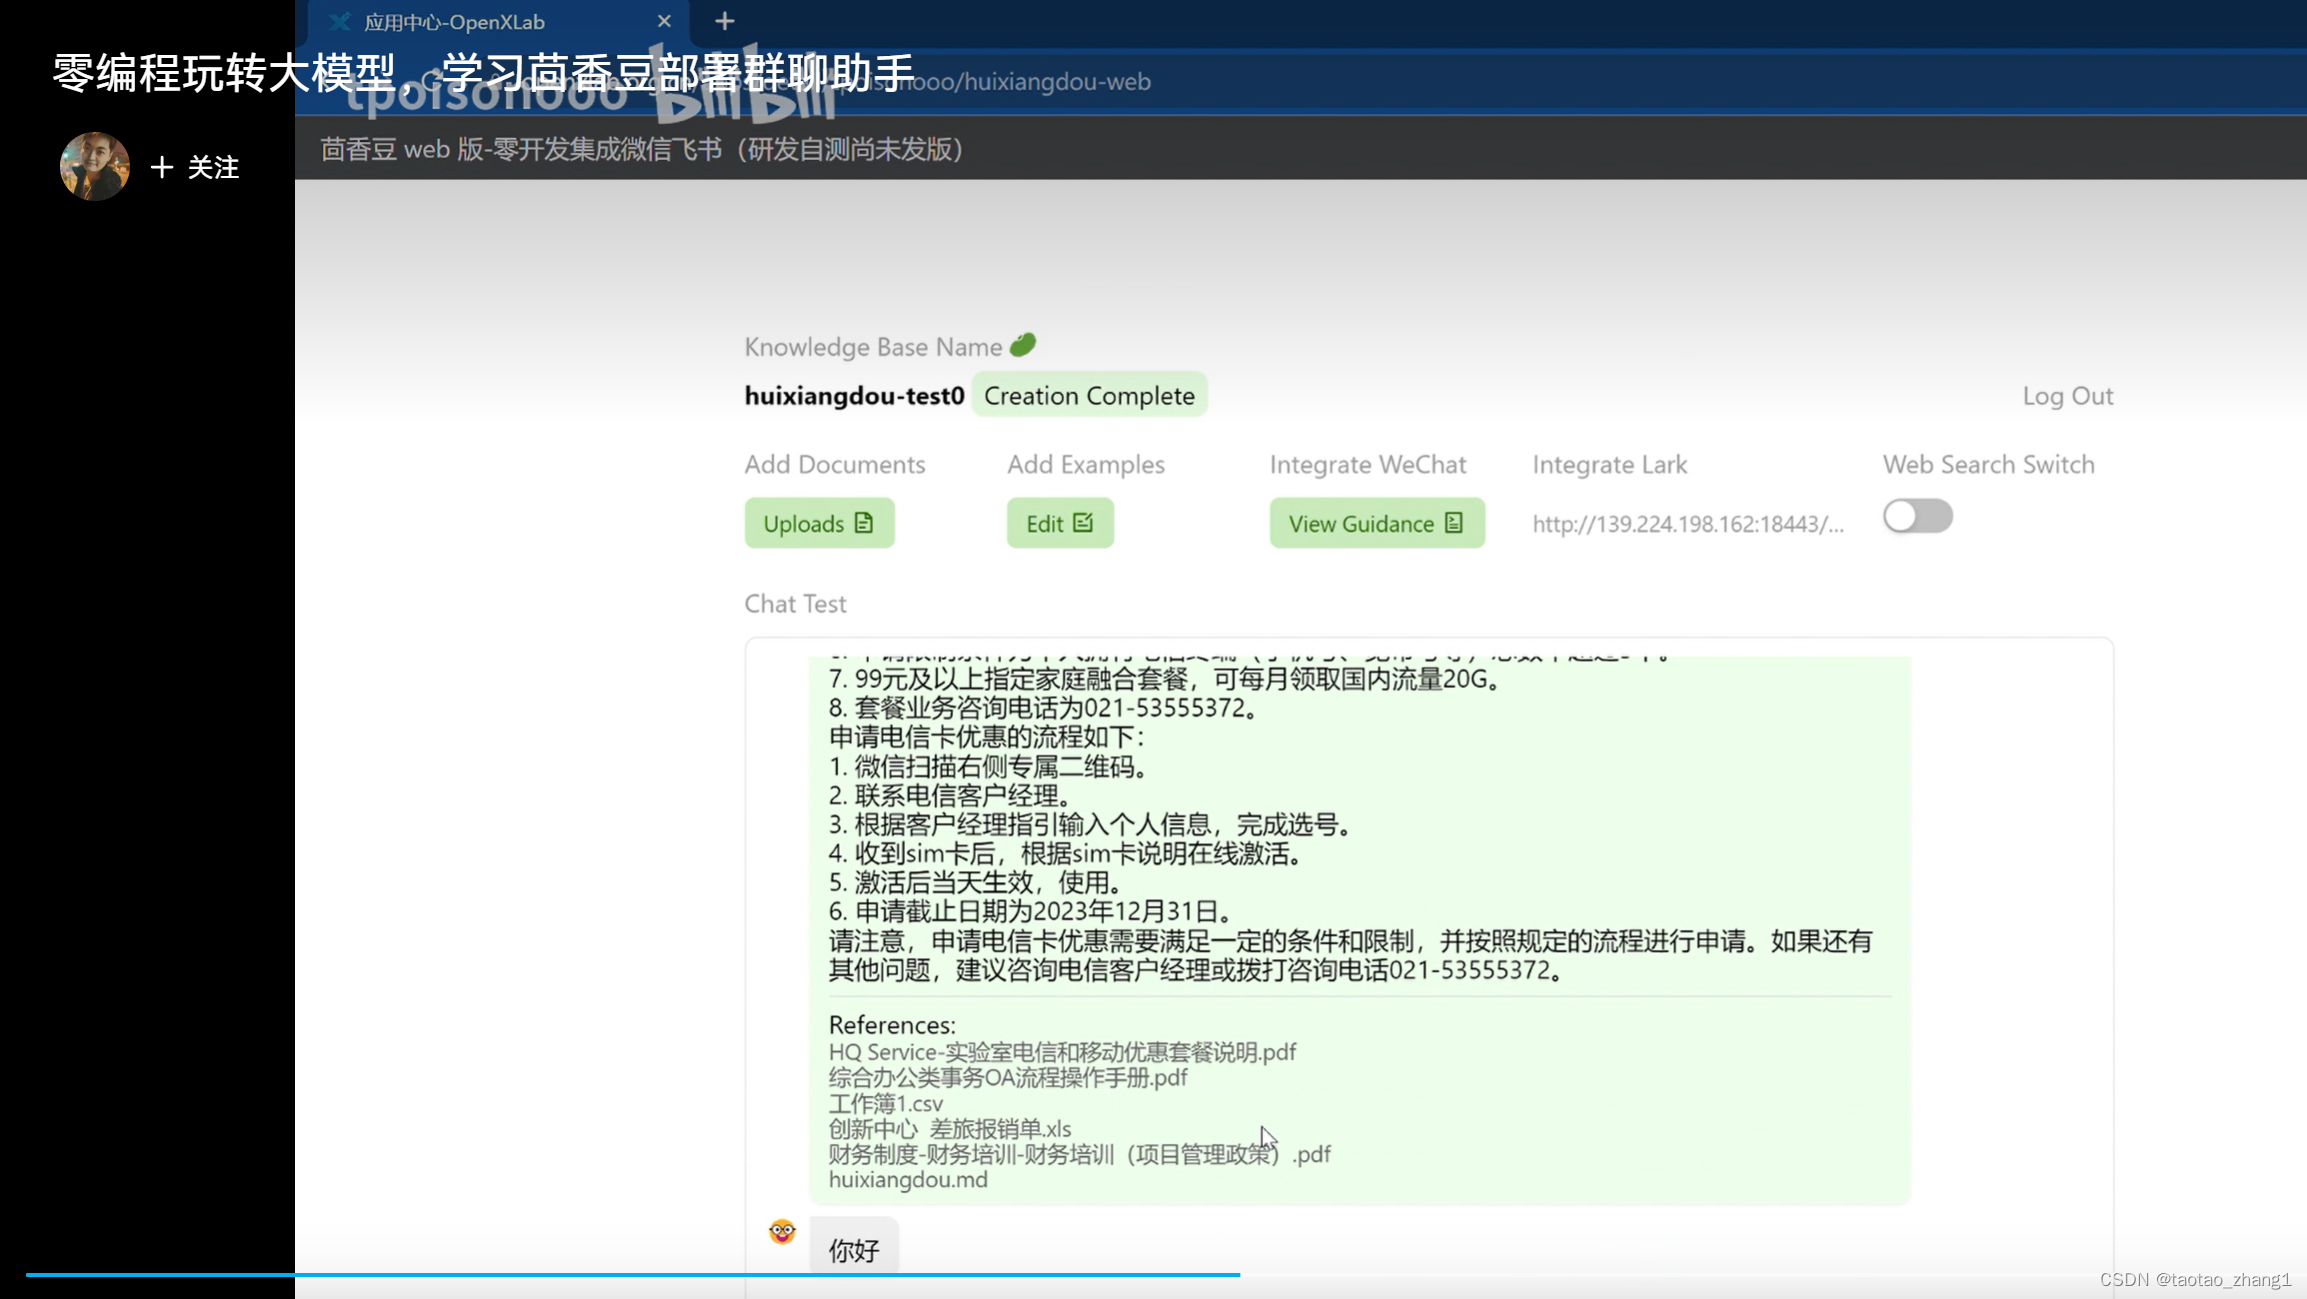Click the huixiangdou.md reference entry
Viewport: 2307px width, 1299px height.
tap(908, 1180)
